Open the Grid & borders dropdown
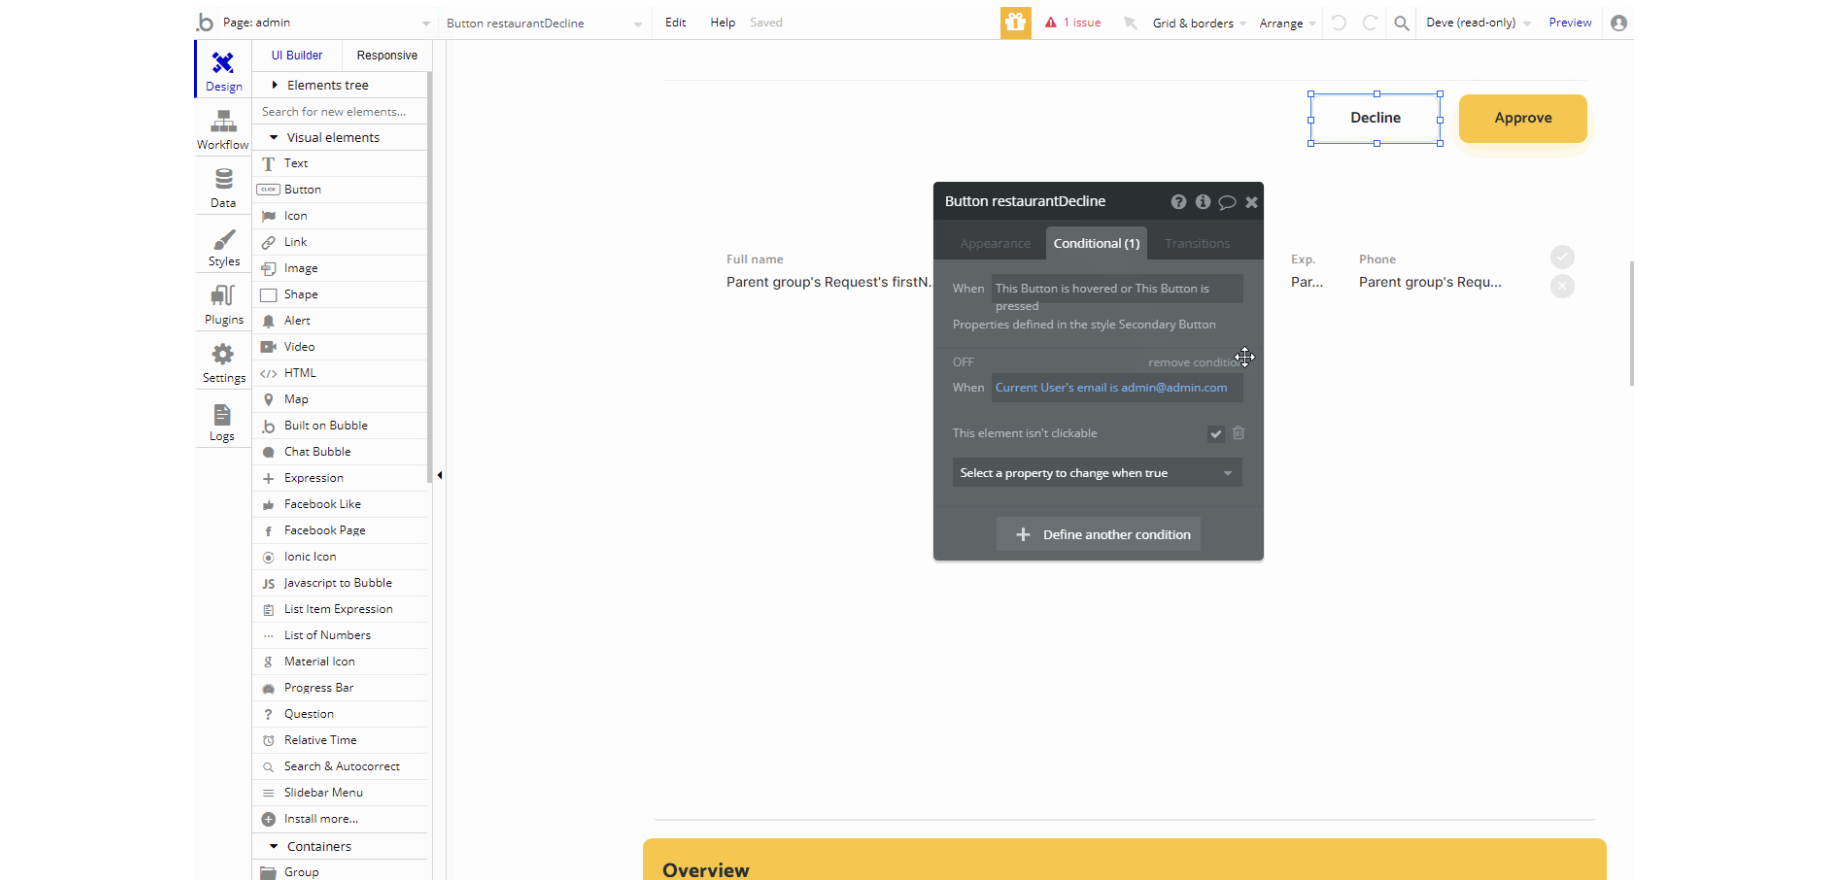1830x880 pixels. [x=1198, y=23]
